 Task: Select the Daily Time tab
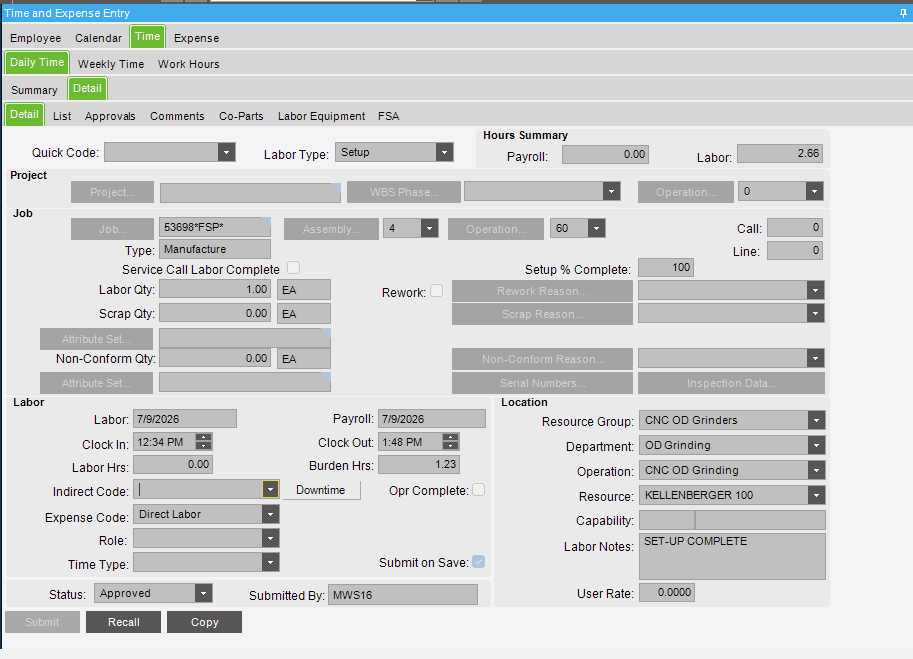click(x=37, y=62)
